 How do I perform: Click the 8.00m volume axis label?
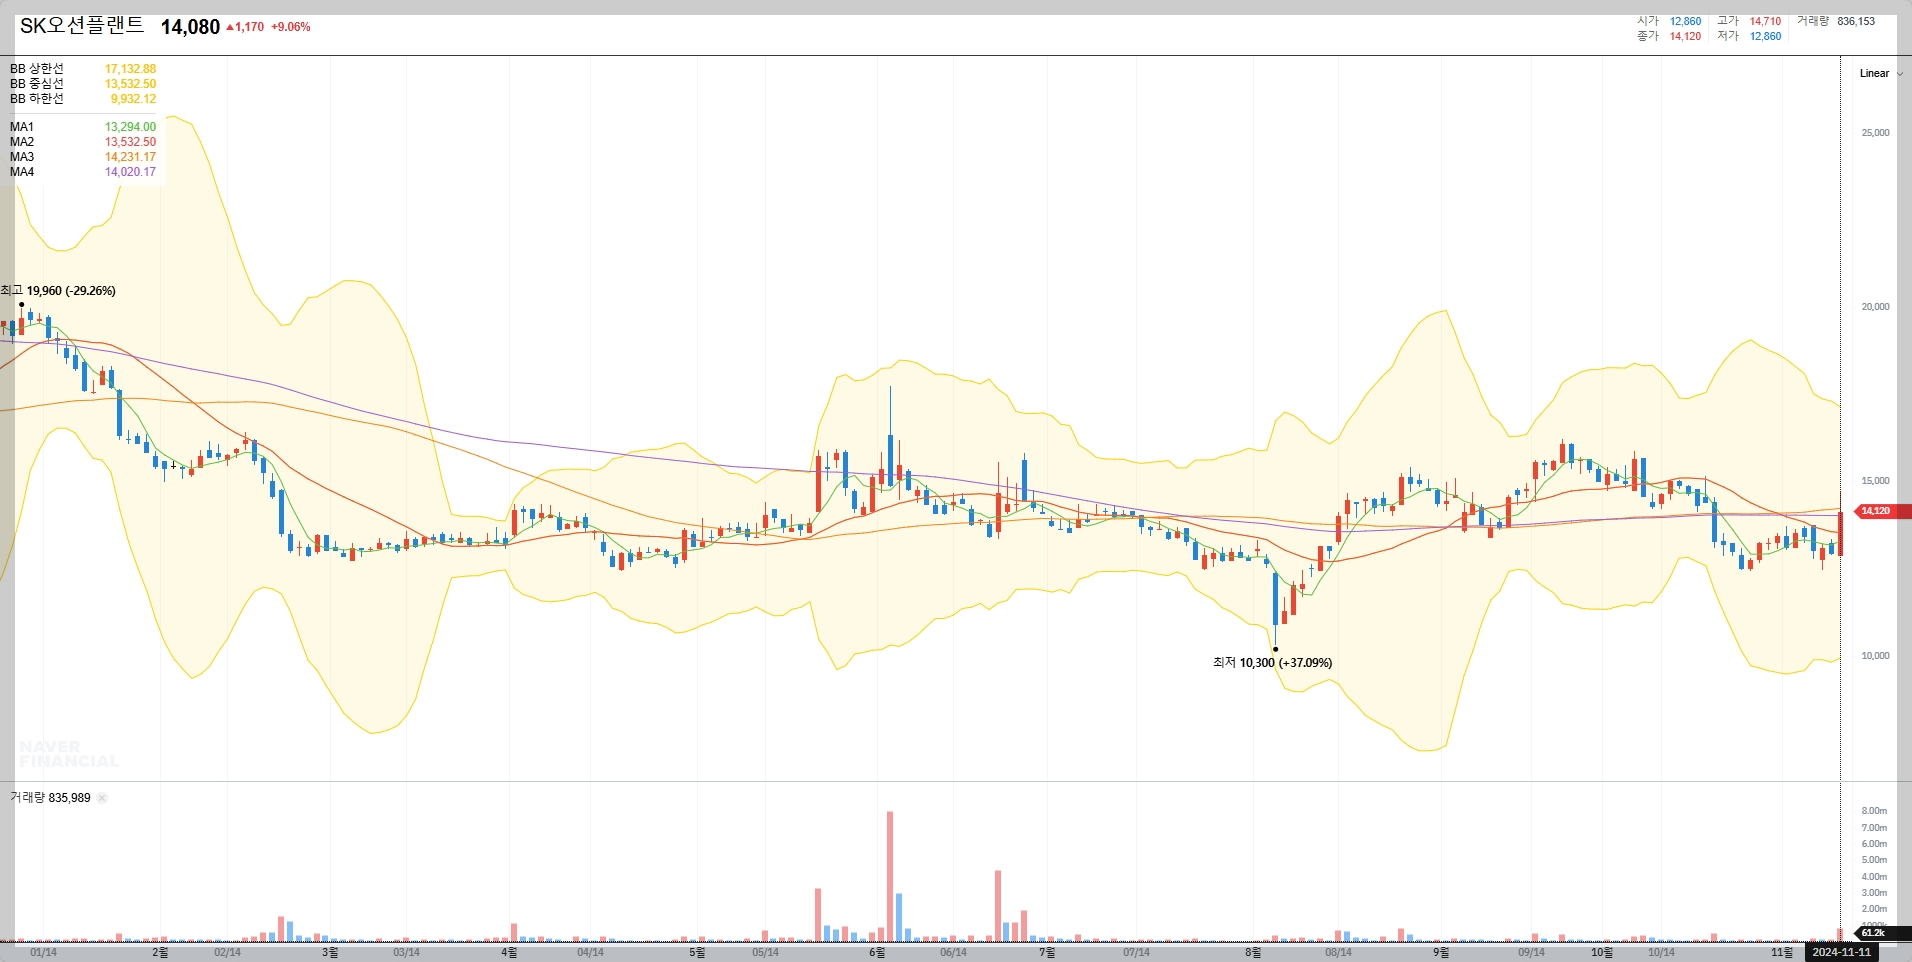(1874, 811)
